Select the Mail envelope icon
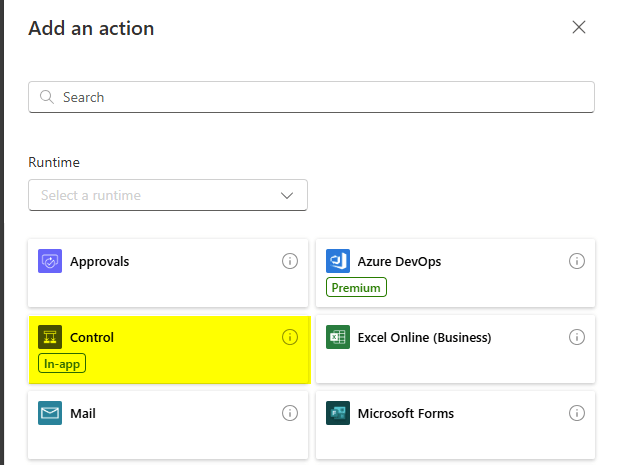This screenshot has width=619, height=465. click(50, 413)
